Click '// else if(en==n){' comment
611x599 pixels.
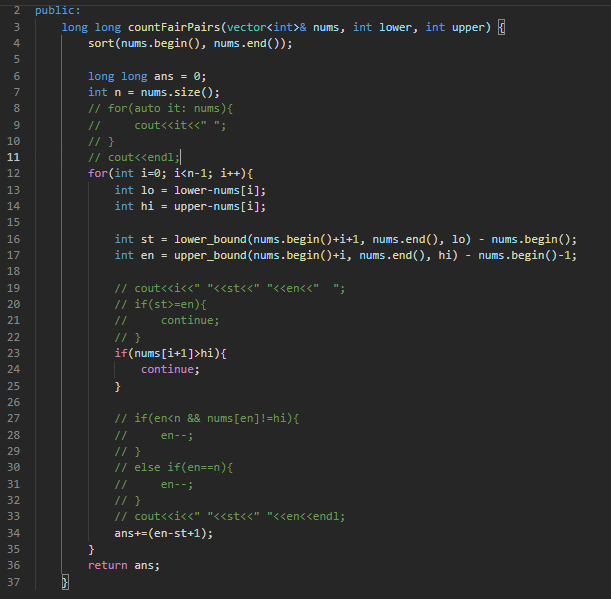click(173, 468)
